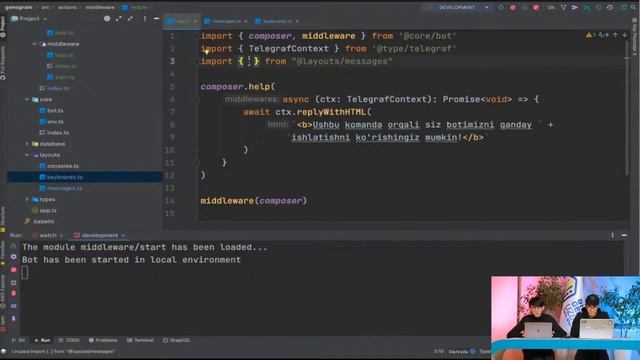The height and width of the screenshot is (360, 640).
Task: Switch to the messages.ts editor tab
Action: 227,21
